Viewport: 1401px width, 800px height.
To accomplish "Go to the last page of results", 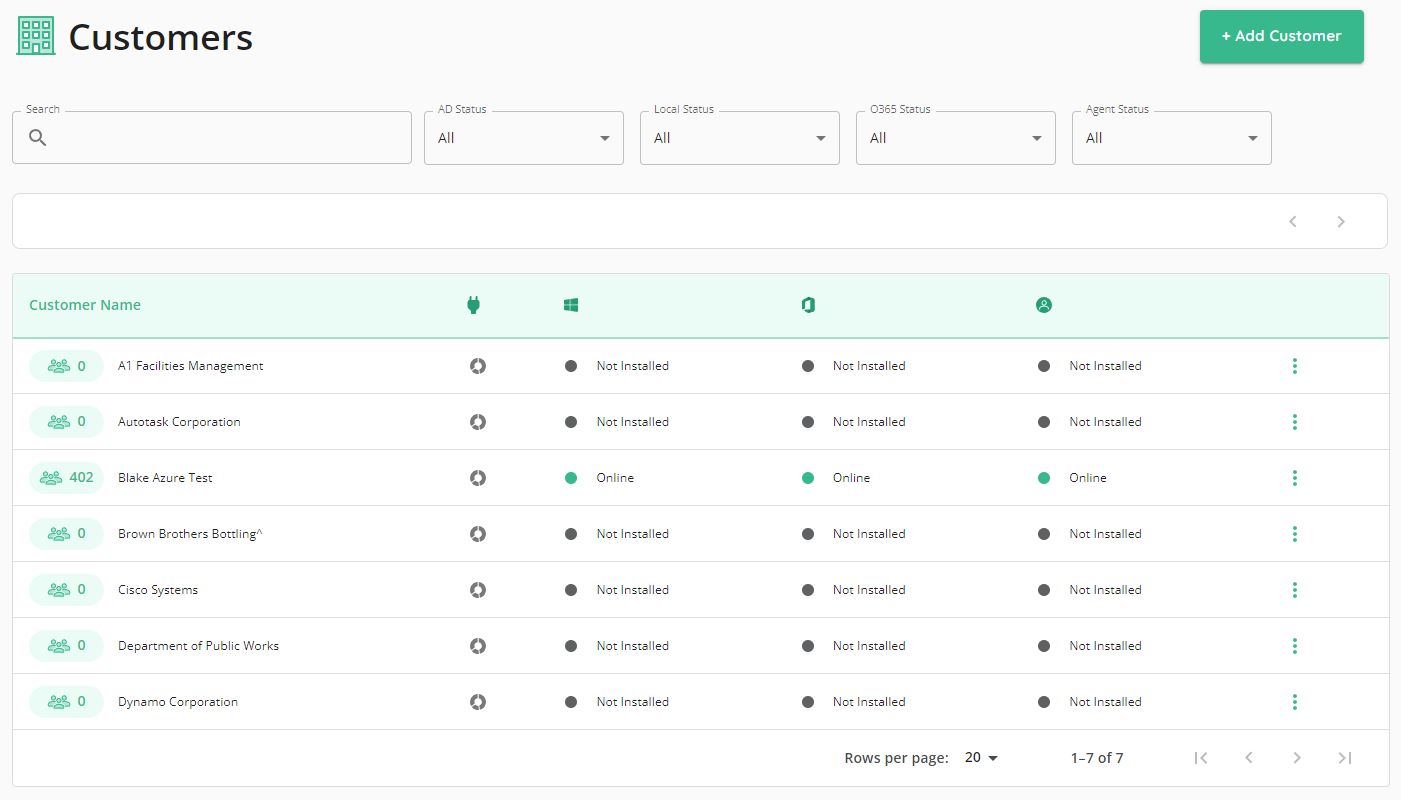I will tap(1345, 758).
